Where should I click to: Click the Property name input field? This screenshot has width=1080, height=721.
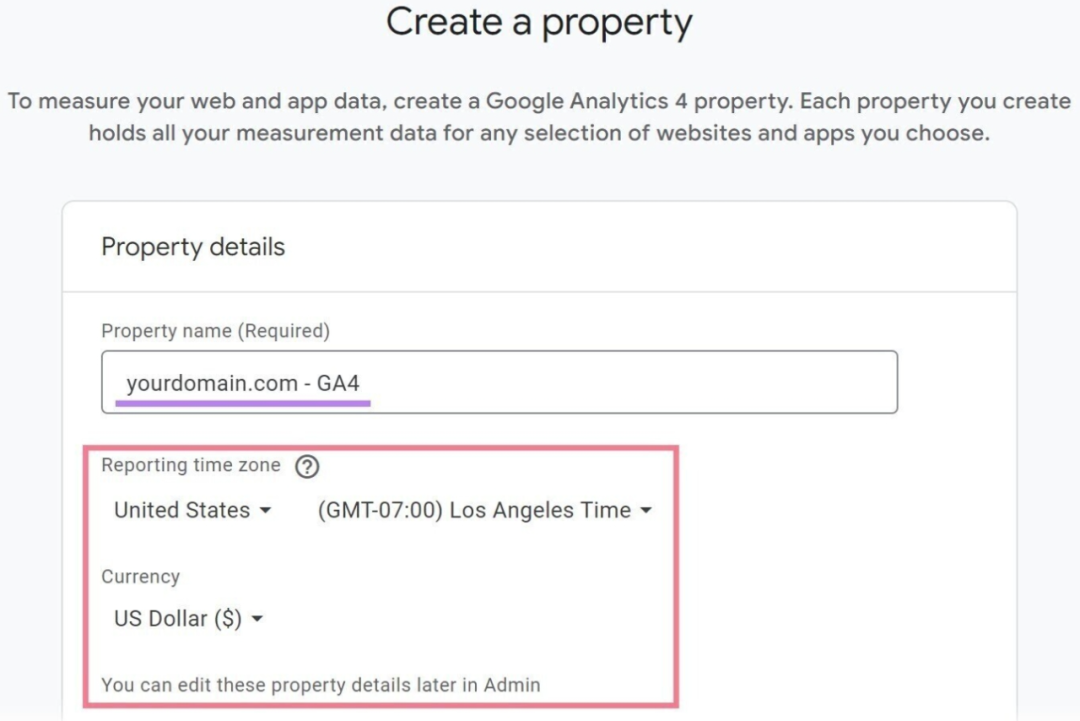click(x=499, y=382)
